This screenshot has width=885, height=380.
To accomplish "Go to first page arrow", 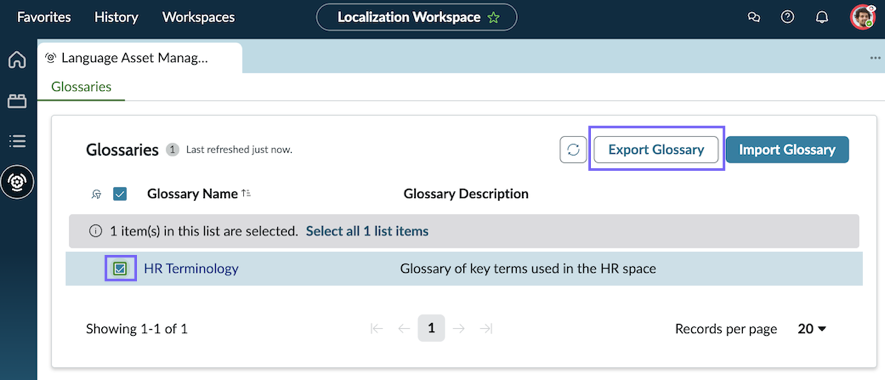I will [x=376, y=329].
